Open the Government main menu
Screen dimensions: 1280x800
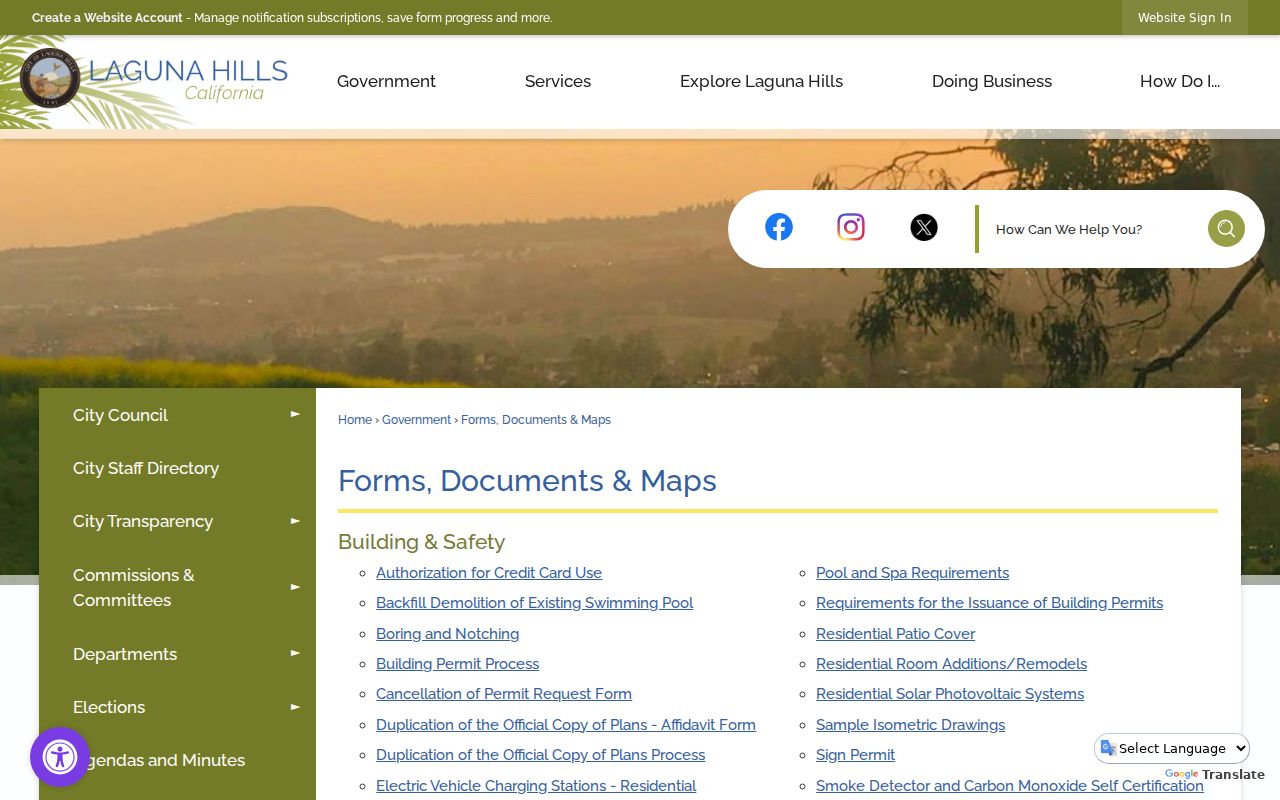point(386,81)
